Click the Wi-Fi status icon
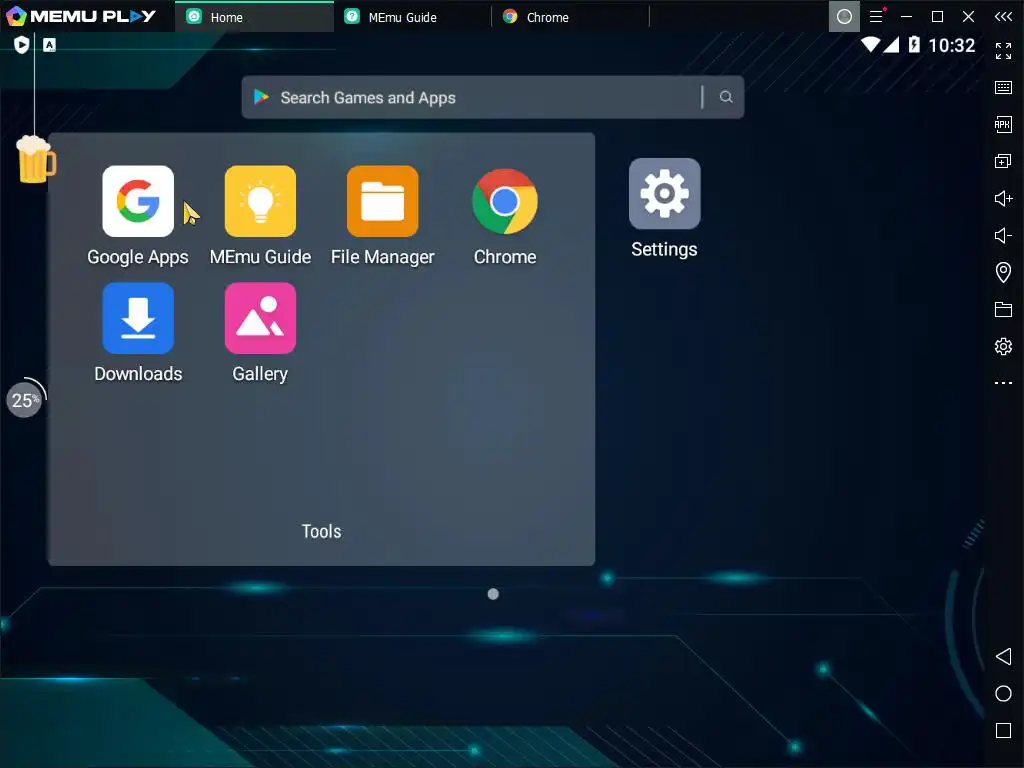Screen dimensions: 1024x768 point(870,44)
